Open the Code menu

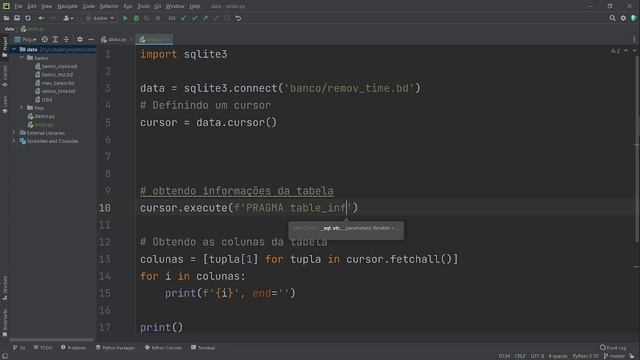coord(89,6)
